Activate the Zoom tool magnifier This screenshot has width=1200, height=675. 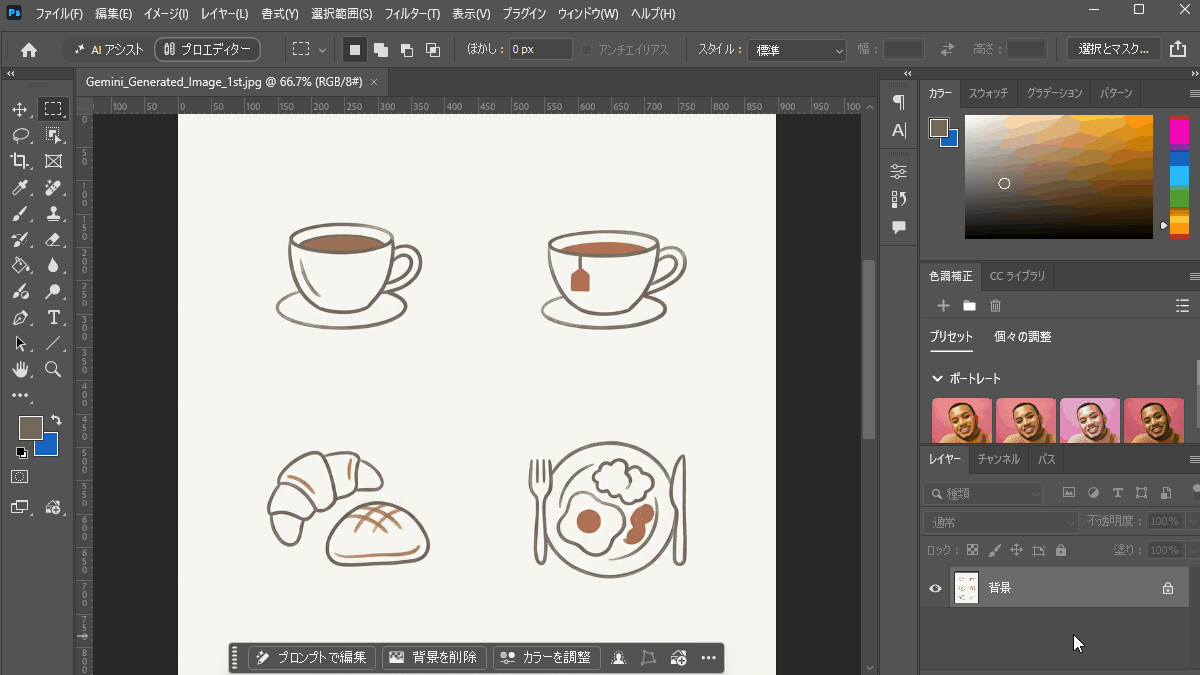click(54, 370)
